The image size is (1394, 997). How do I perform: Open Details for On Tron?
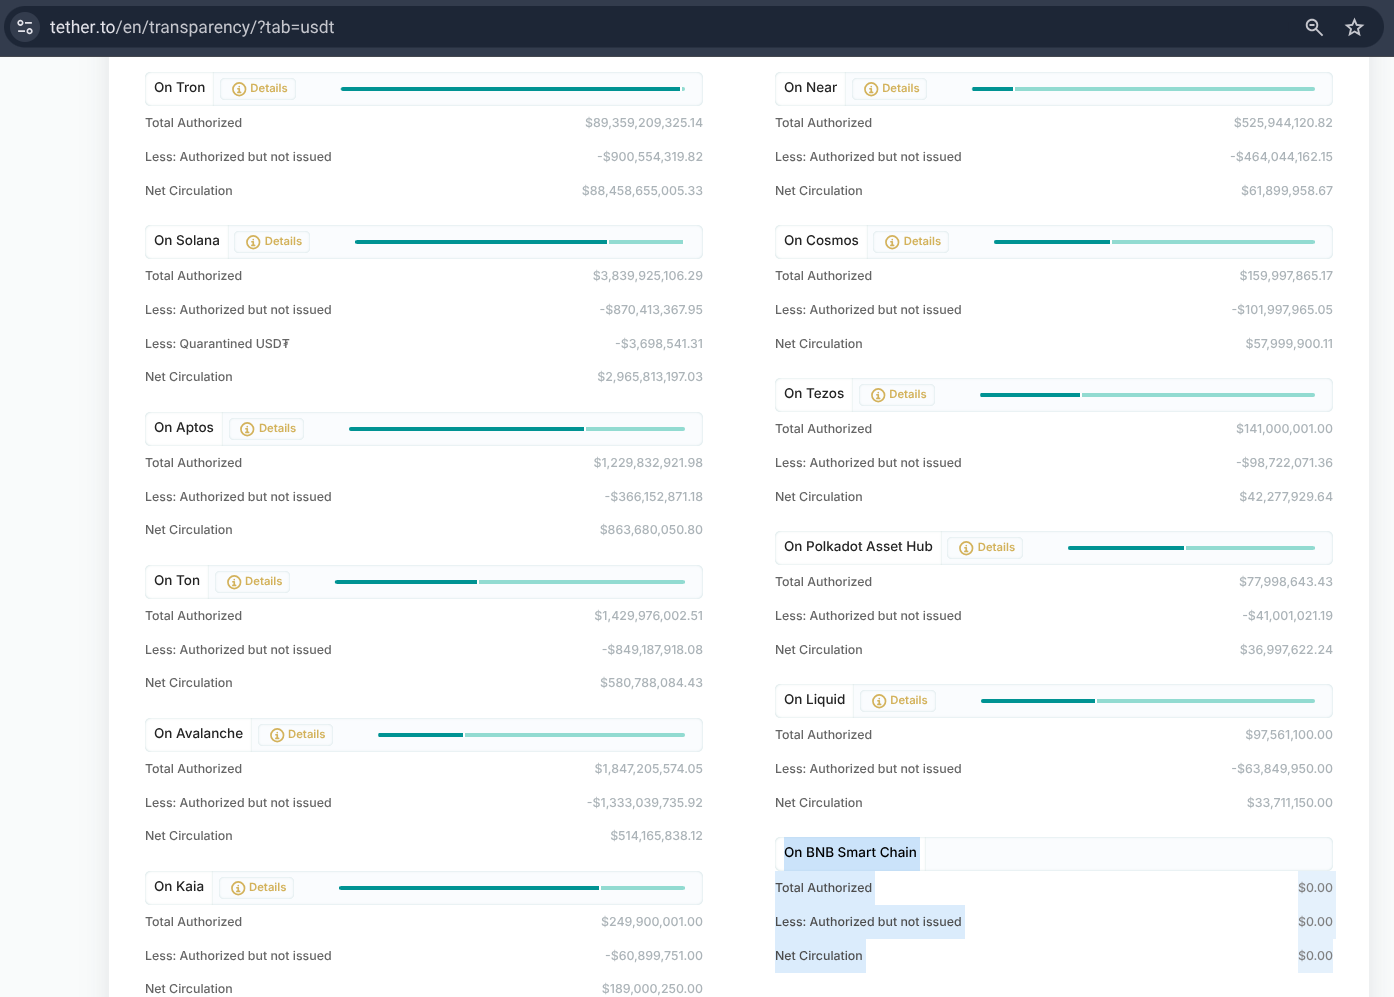[x=260, y=89]
